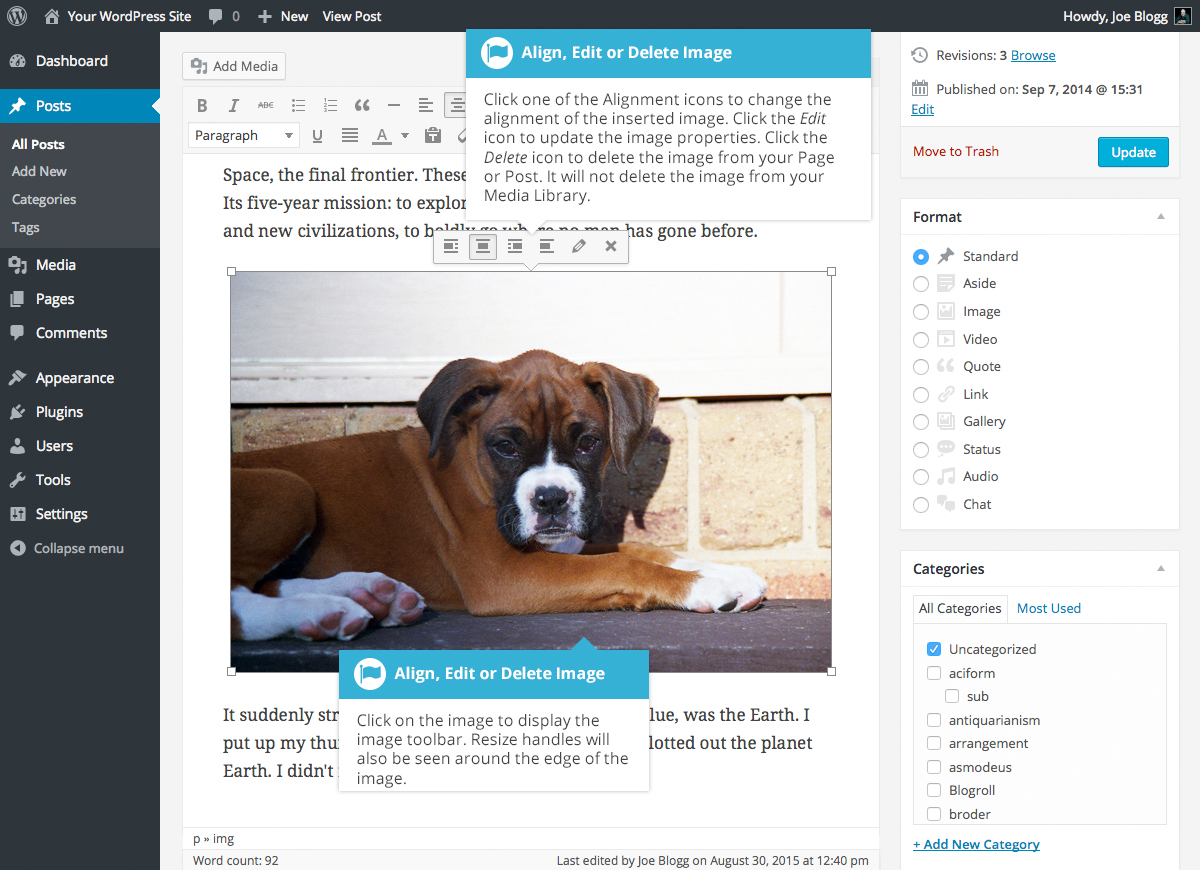Align image right in image toolbar
The width and height of the screenshot is (1200, 870).
(x=515, y=246)
